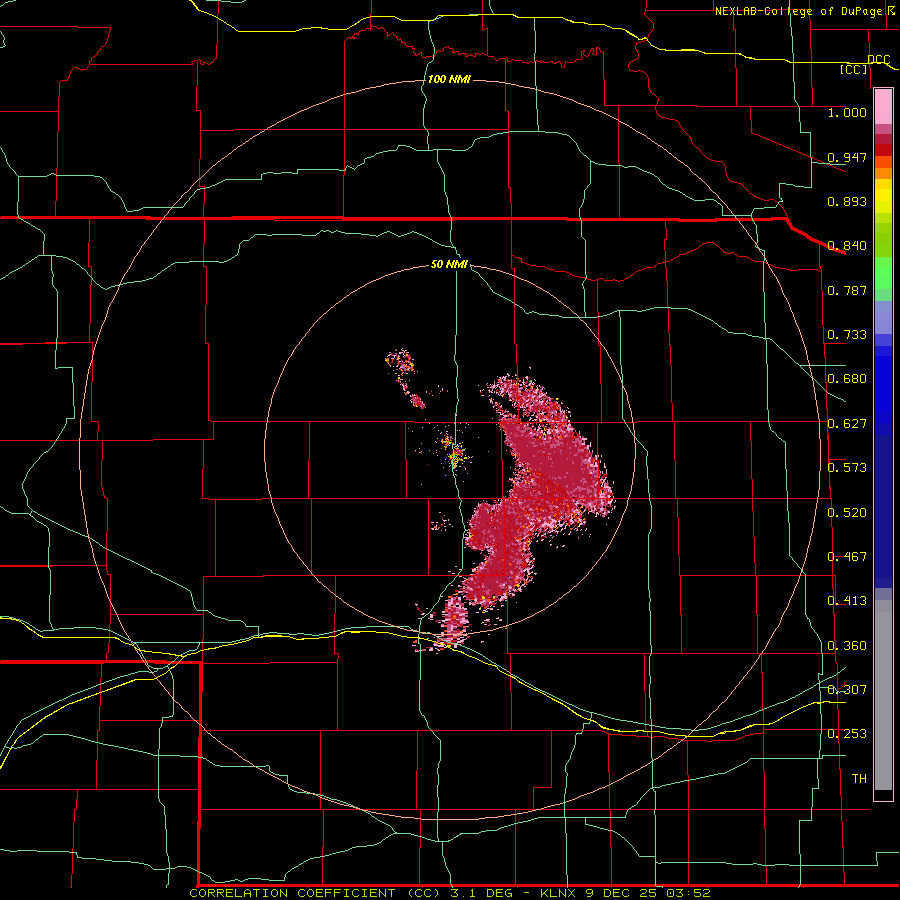
Task: Click the TH threshold label
Action: pyautogui.click(x=859, y=779)
